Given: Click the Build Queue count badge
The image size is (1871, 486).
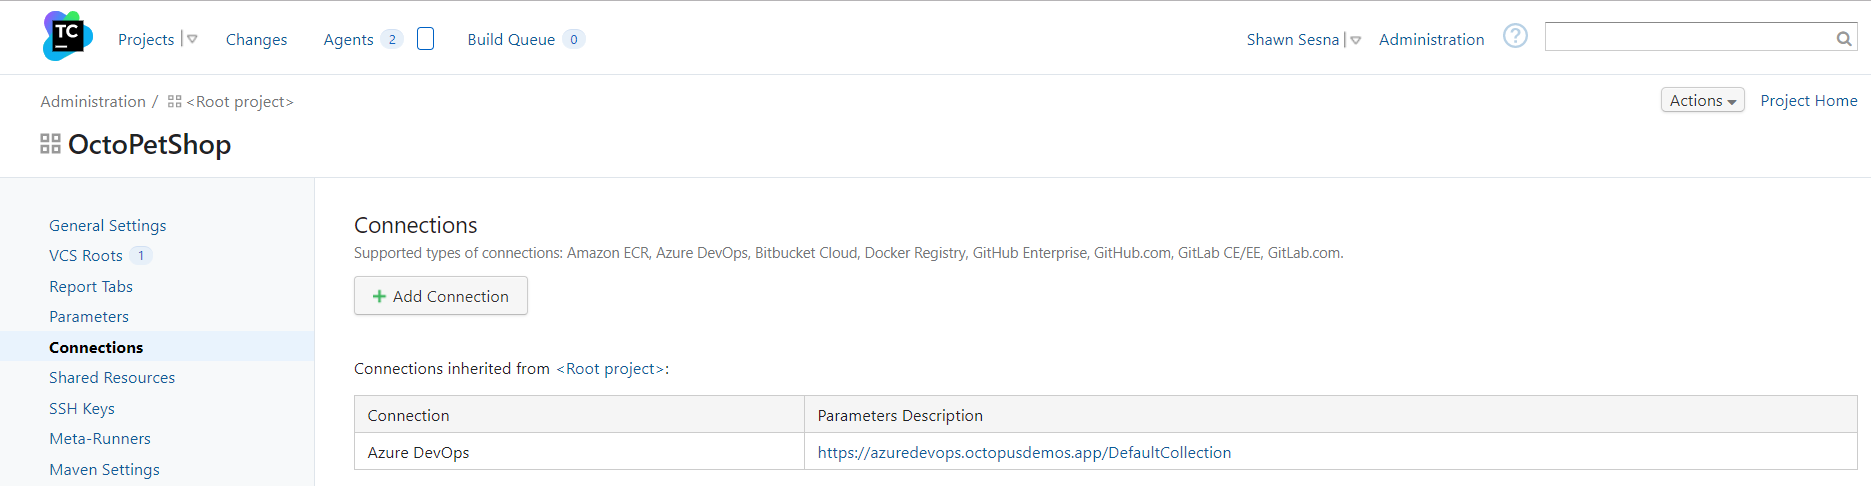Looking at the screenshot, I should pyautogui.click(x=573, y=39).
